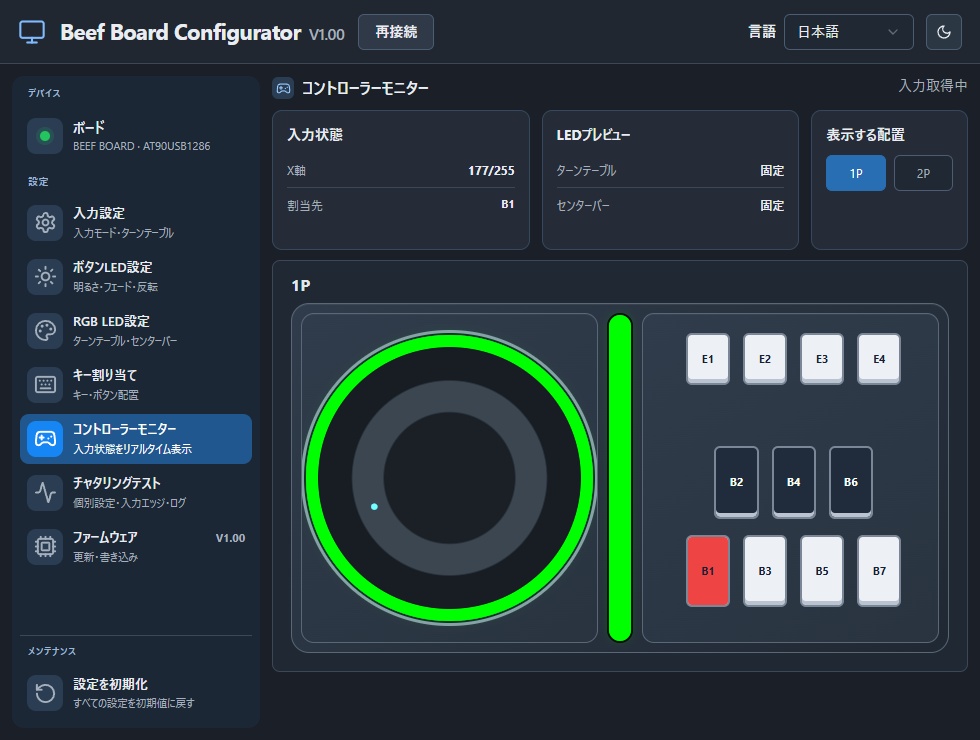
Task: Click the dark B6 key on the controller
Action: coord(851,482)
